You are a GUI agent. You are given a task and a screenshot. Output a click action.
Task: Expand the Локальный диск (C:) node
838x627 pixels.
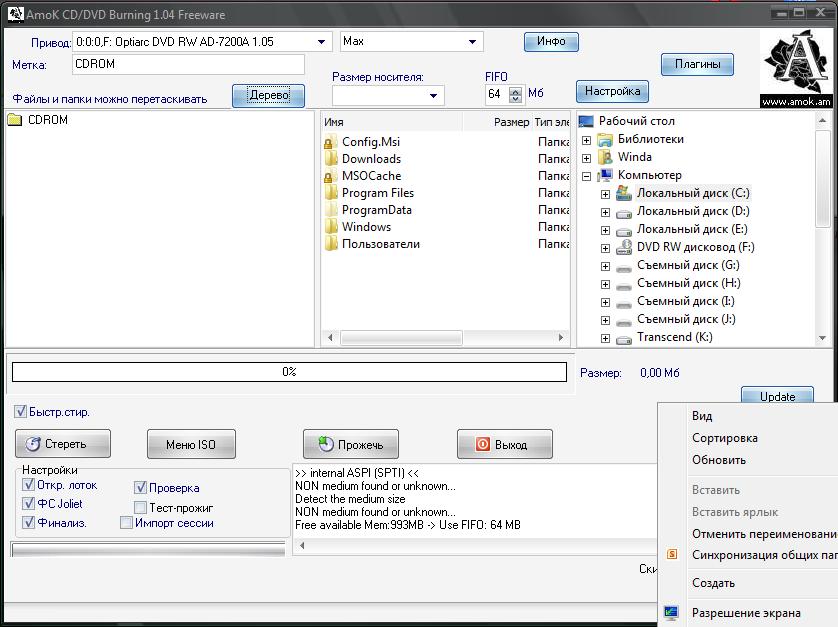(x=605, y=195)
